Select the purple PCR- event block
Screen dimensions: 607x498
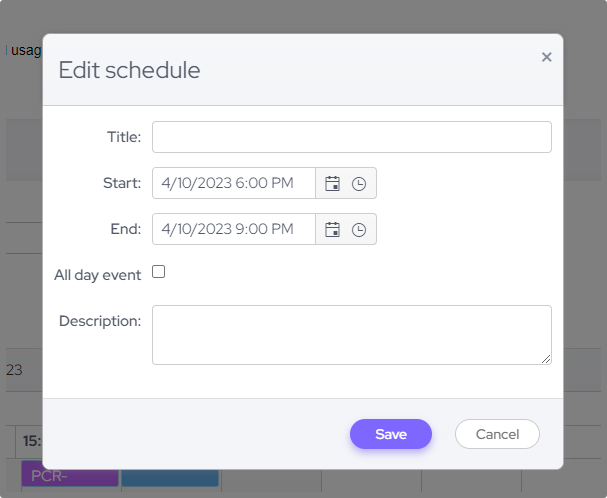[x=70, y=476]
